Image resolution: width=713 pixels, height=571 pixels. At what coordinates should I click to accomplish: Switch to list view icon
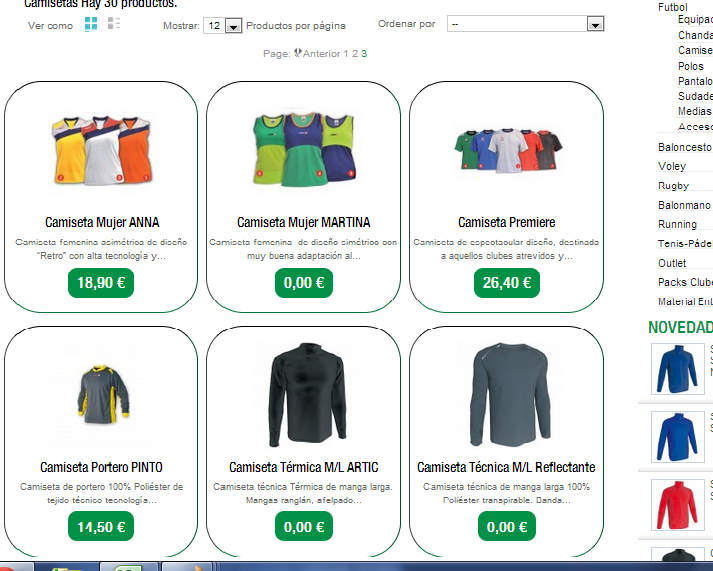[x=114, y=23]
